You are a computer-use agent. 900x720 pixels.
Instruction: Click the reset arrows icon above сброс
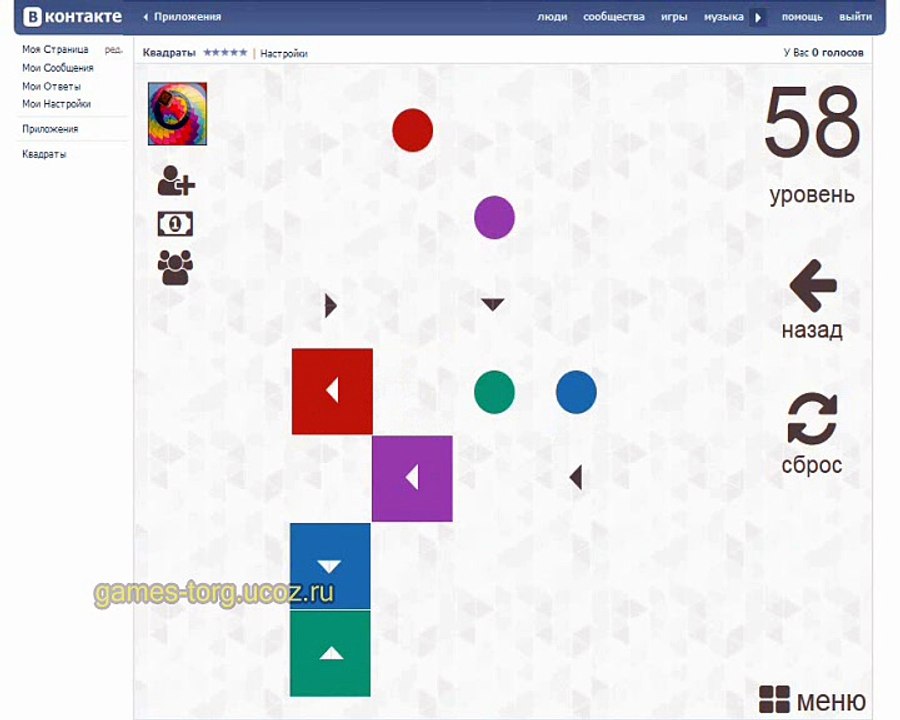[812, 419]
